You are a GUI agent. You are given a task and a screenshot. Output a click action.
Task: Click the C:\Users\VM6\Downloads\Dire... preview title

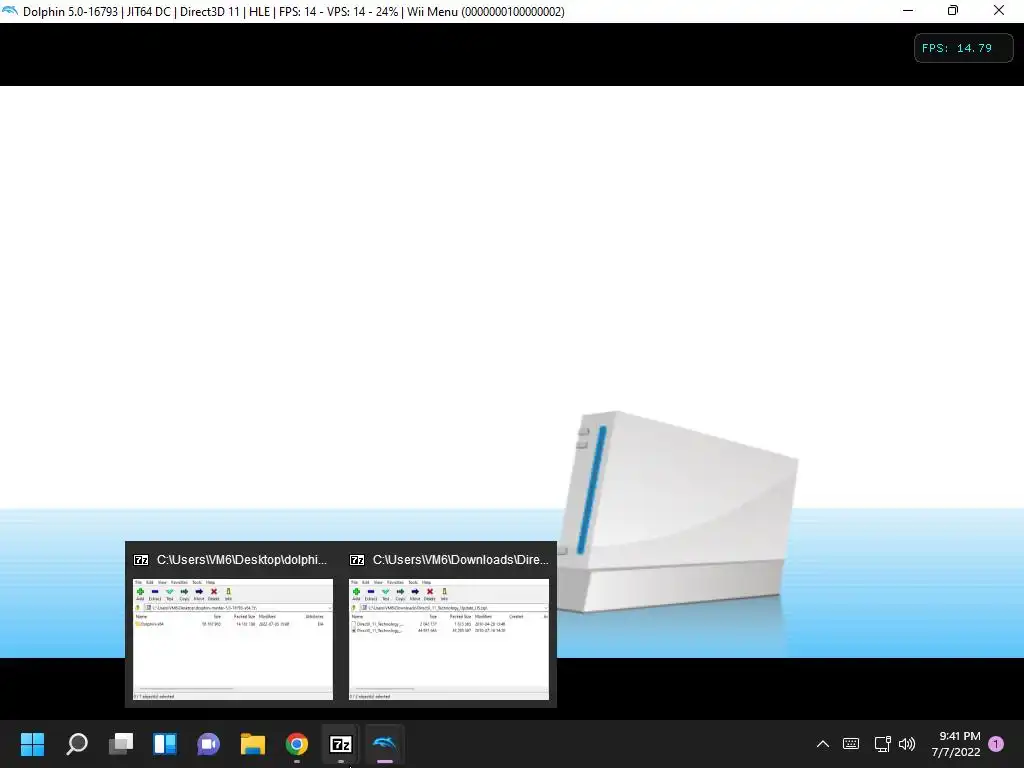point(460,560)
